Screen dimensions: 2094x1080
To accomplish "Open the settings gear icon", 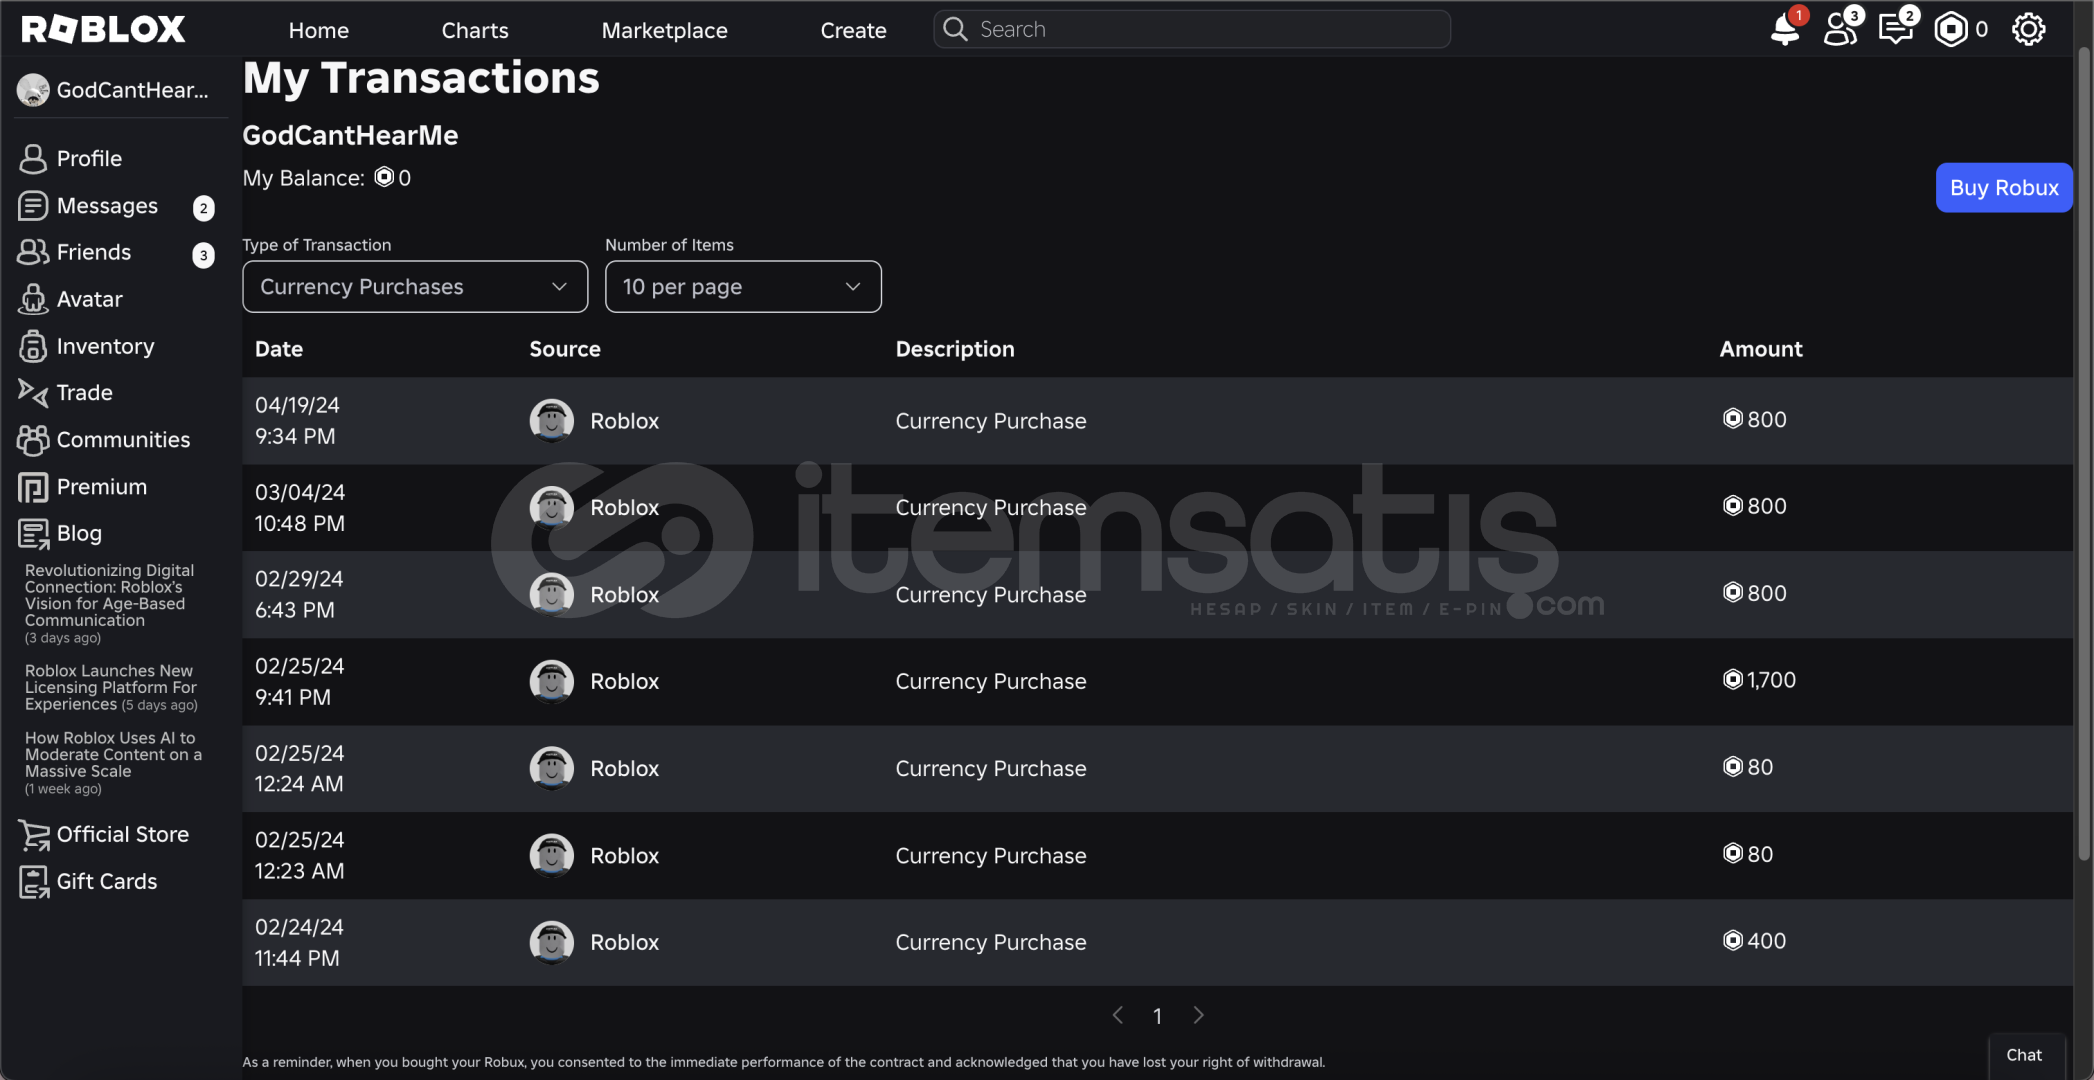I will tap(2028, 29).
